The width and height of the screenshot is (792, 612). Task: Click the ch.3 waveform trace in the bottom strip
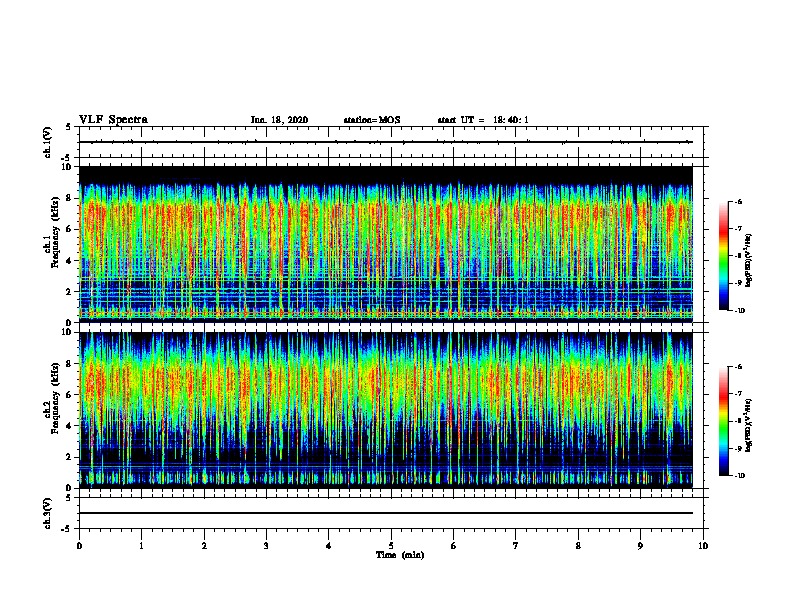pyautogui.click(x=386, y=513)
